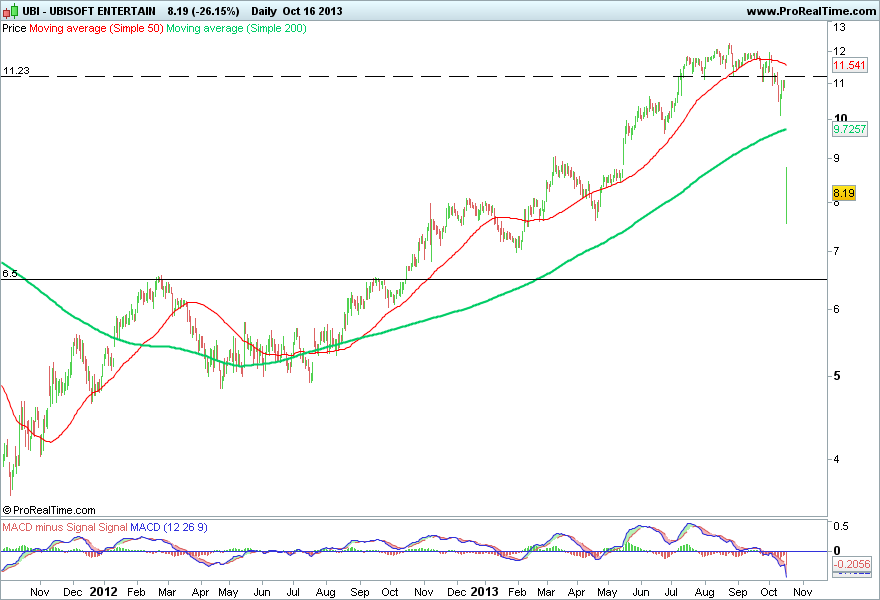This screenshot has height=600, width=880.
Task: Click the Feb label just after 2013
Action: (x=517, y=592)
